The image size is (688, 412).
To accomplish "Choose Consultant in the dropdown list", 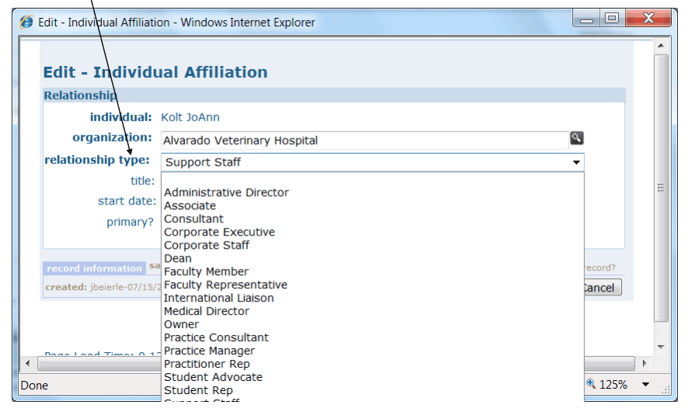I will (x=194, y=219).
